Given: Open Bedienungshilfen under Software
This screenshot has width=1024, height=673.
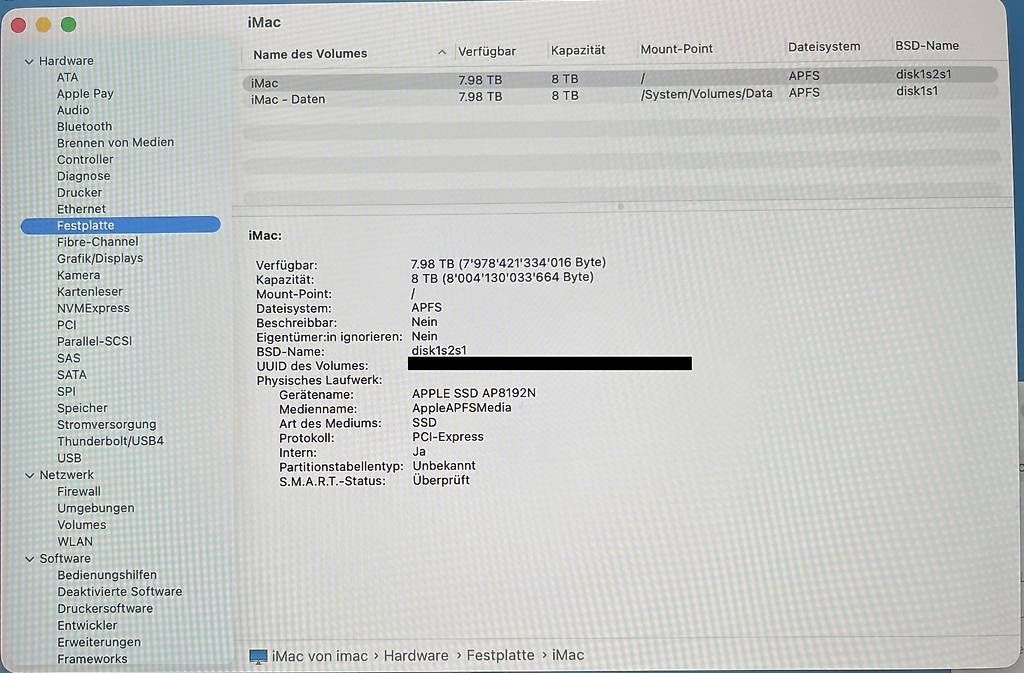Looking at the screenshot, I should (x=106, y=574).
